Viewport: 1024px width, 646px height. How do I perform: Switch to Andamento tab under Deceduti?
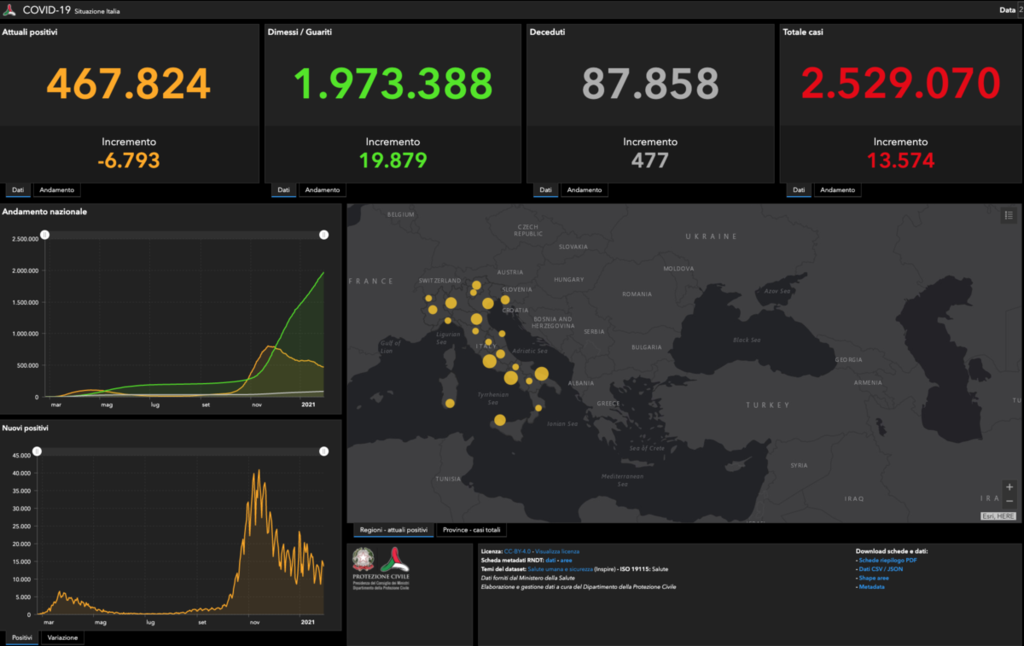[x=584, y=190]
